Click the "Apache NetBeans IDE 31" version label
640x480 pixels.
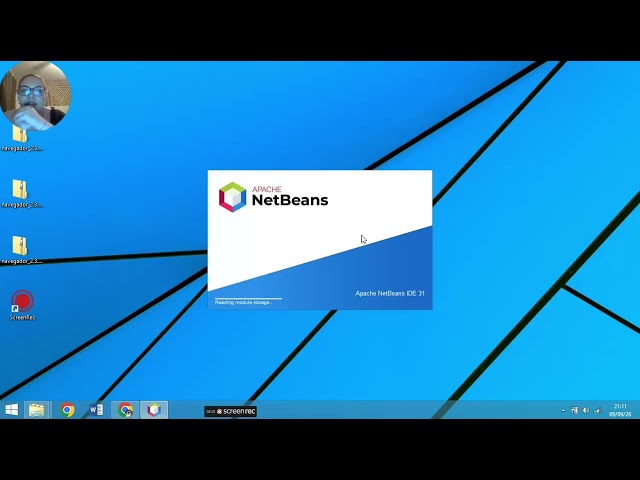(390, 293)
